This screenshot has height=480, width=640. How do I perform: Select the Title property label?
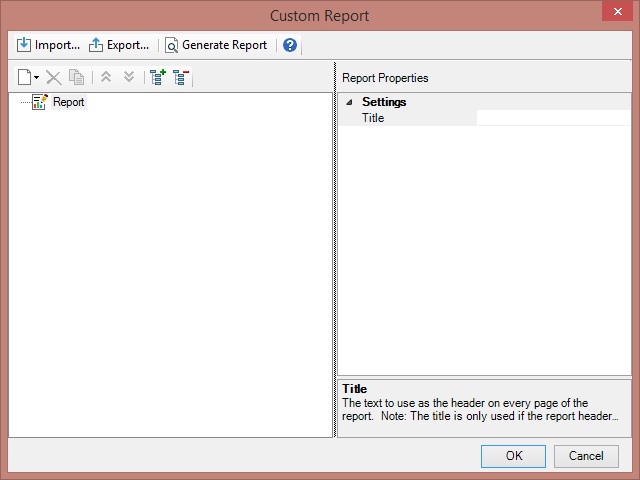click(x=373, y=118)
